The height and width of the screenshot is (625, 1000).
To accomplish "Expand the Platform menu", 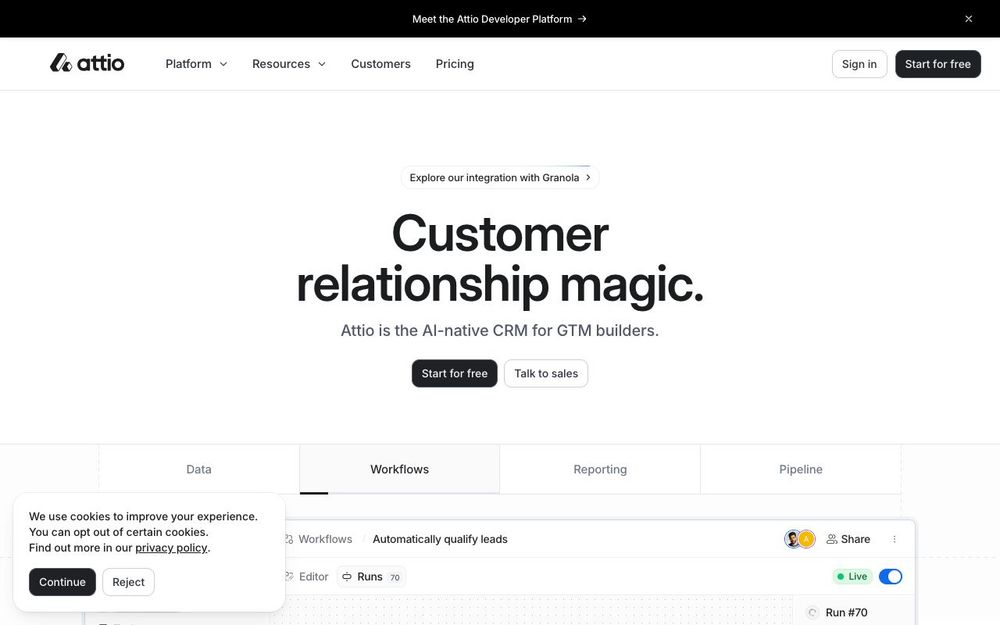I will click(x=196, y=64).
